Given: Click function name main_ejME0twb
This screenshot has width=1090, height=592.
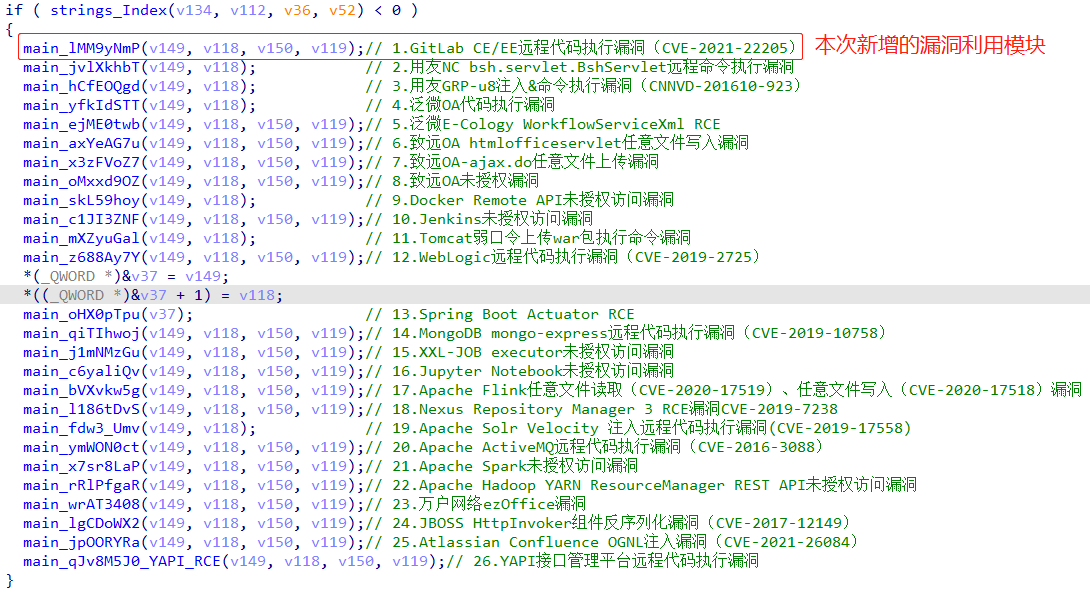Looking at the screenshot, I should (x=81, y=124).
